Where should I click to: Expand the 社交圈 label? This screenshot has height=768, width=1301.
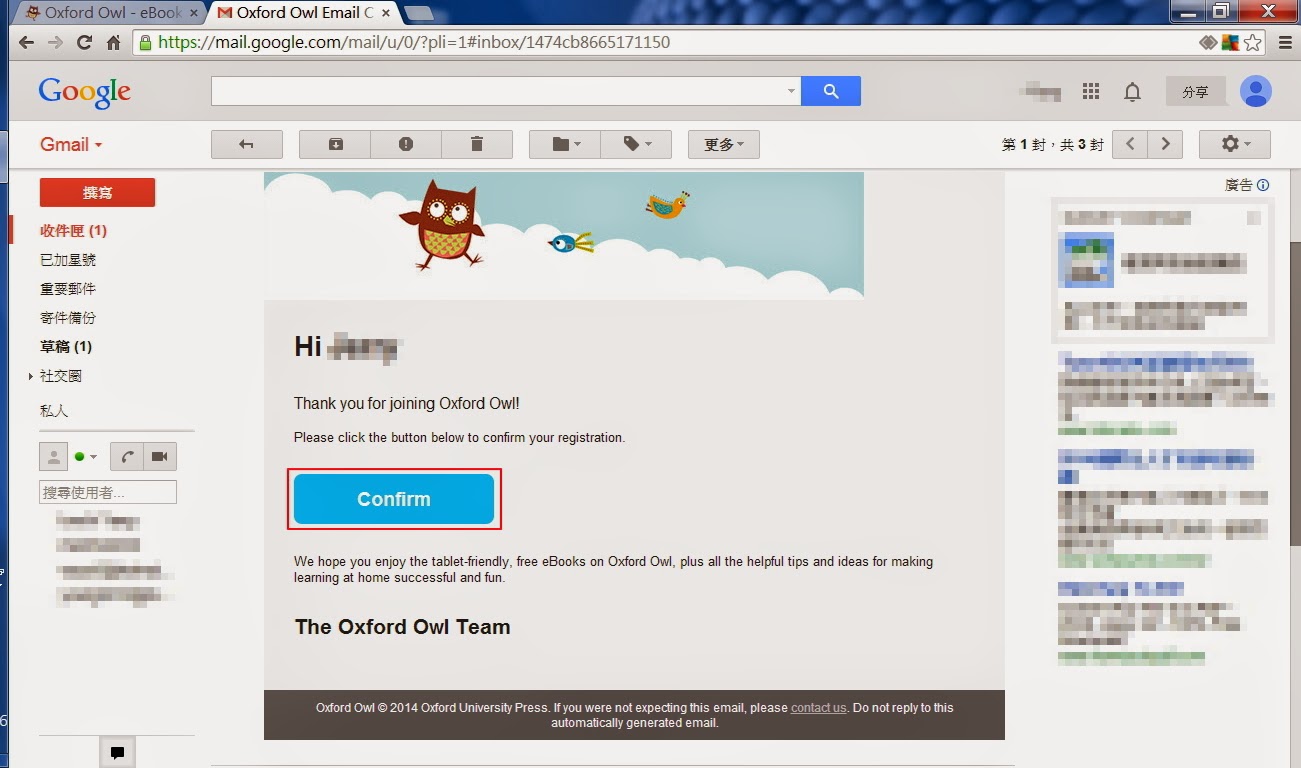pos(31,376)
